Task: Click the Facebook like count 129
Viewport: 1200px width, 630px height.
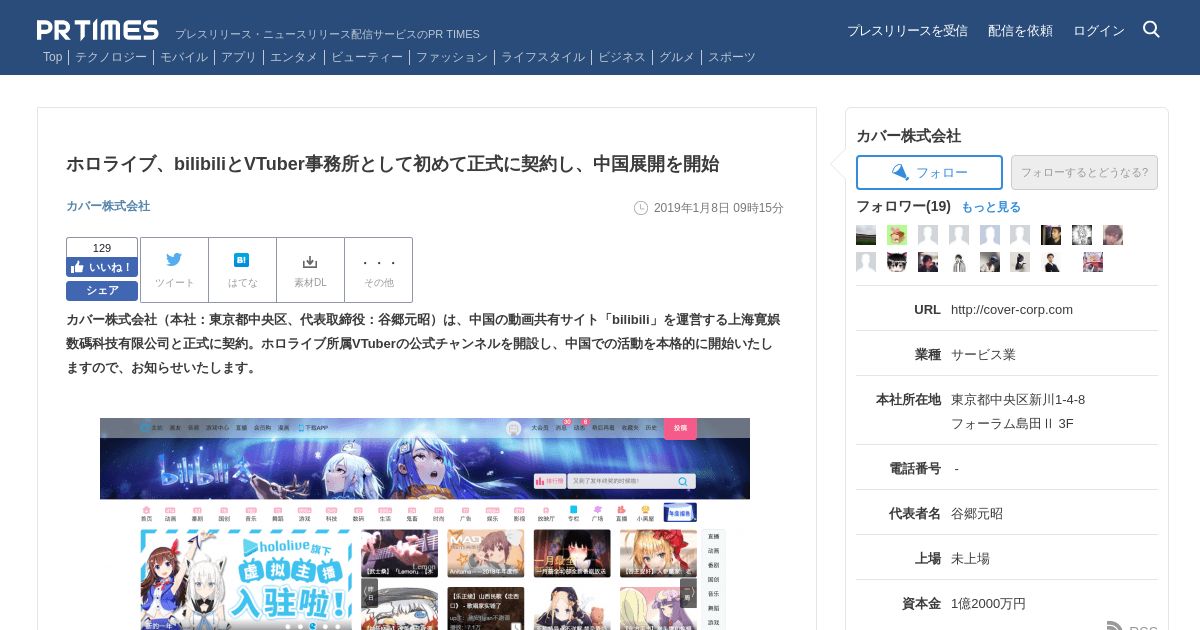Action: [102, 248]
